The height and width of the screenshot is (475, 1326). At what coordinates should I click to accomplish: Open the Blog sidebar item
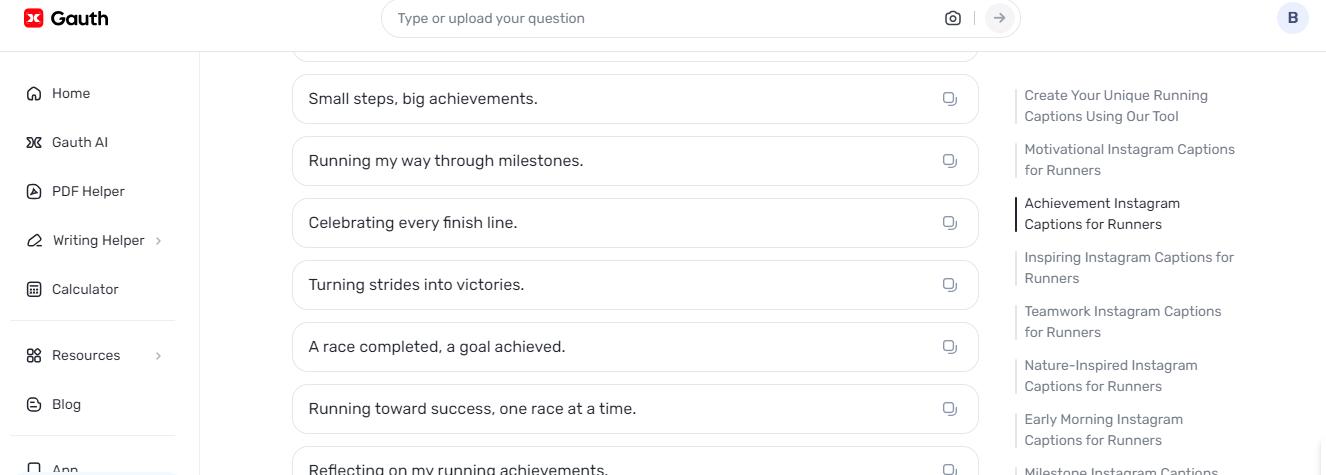[x=66, y=404]
